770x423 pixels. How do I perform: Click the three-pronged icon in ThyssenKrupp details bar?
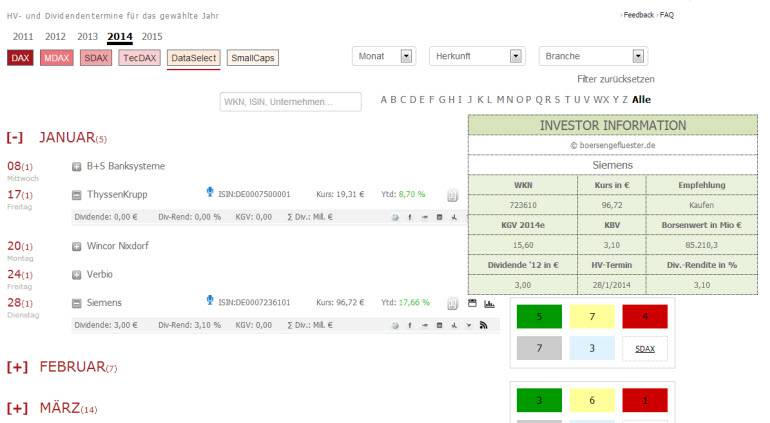(454, 217)
